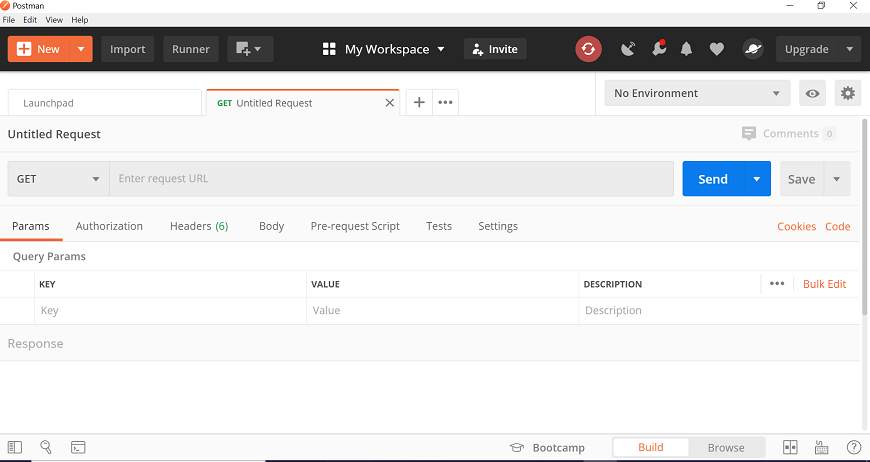Click the heart icon
Screen dimensions: 870x462
click(717, 49)
